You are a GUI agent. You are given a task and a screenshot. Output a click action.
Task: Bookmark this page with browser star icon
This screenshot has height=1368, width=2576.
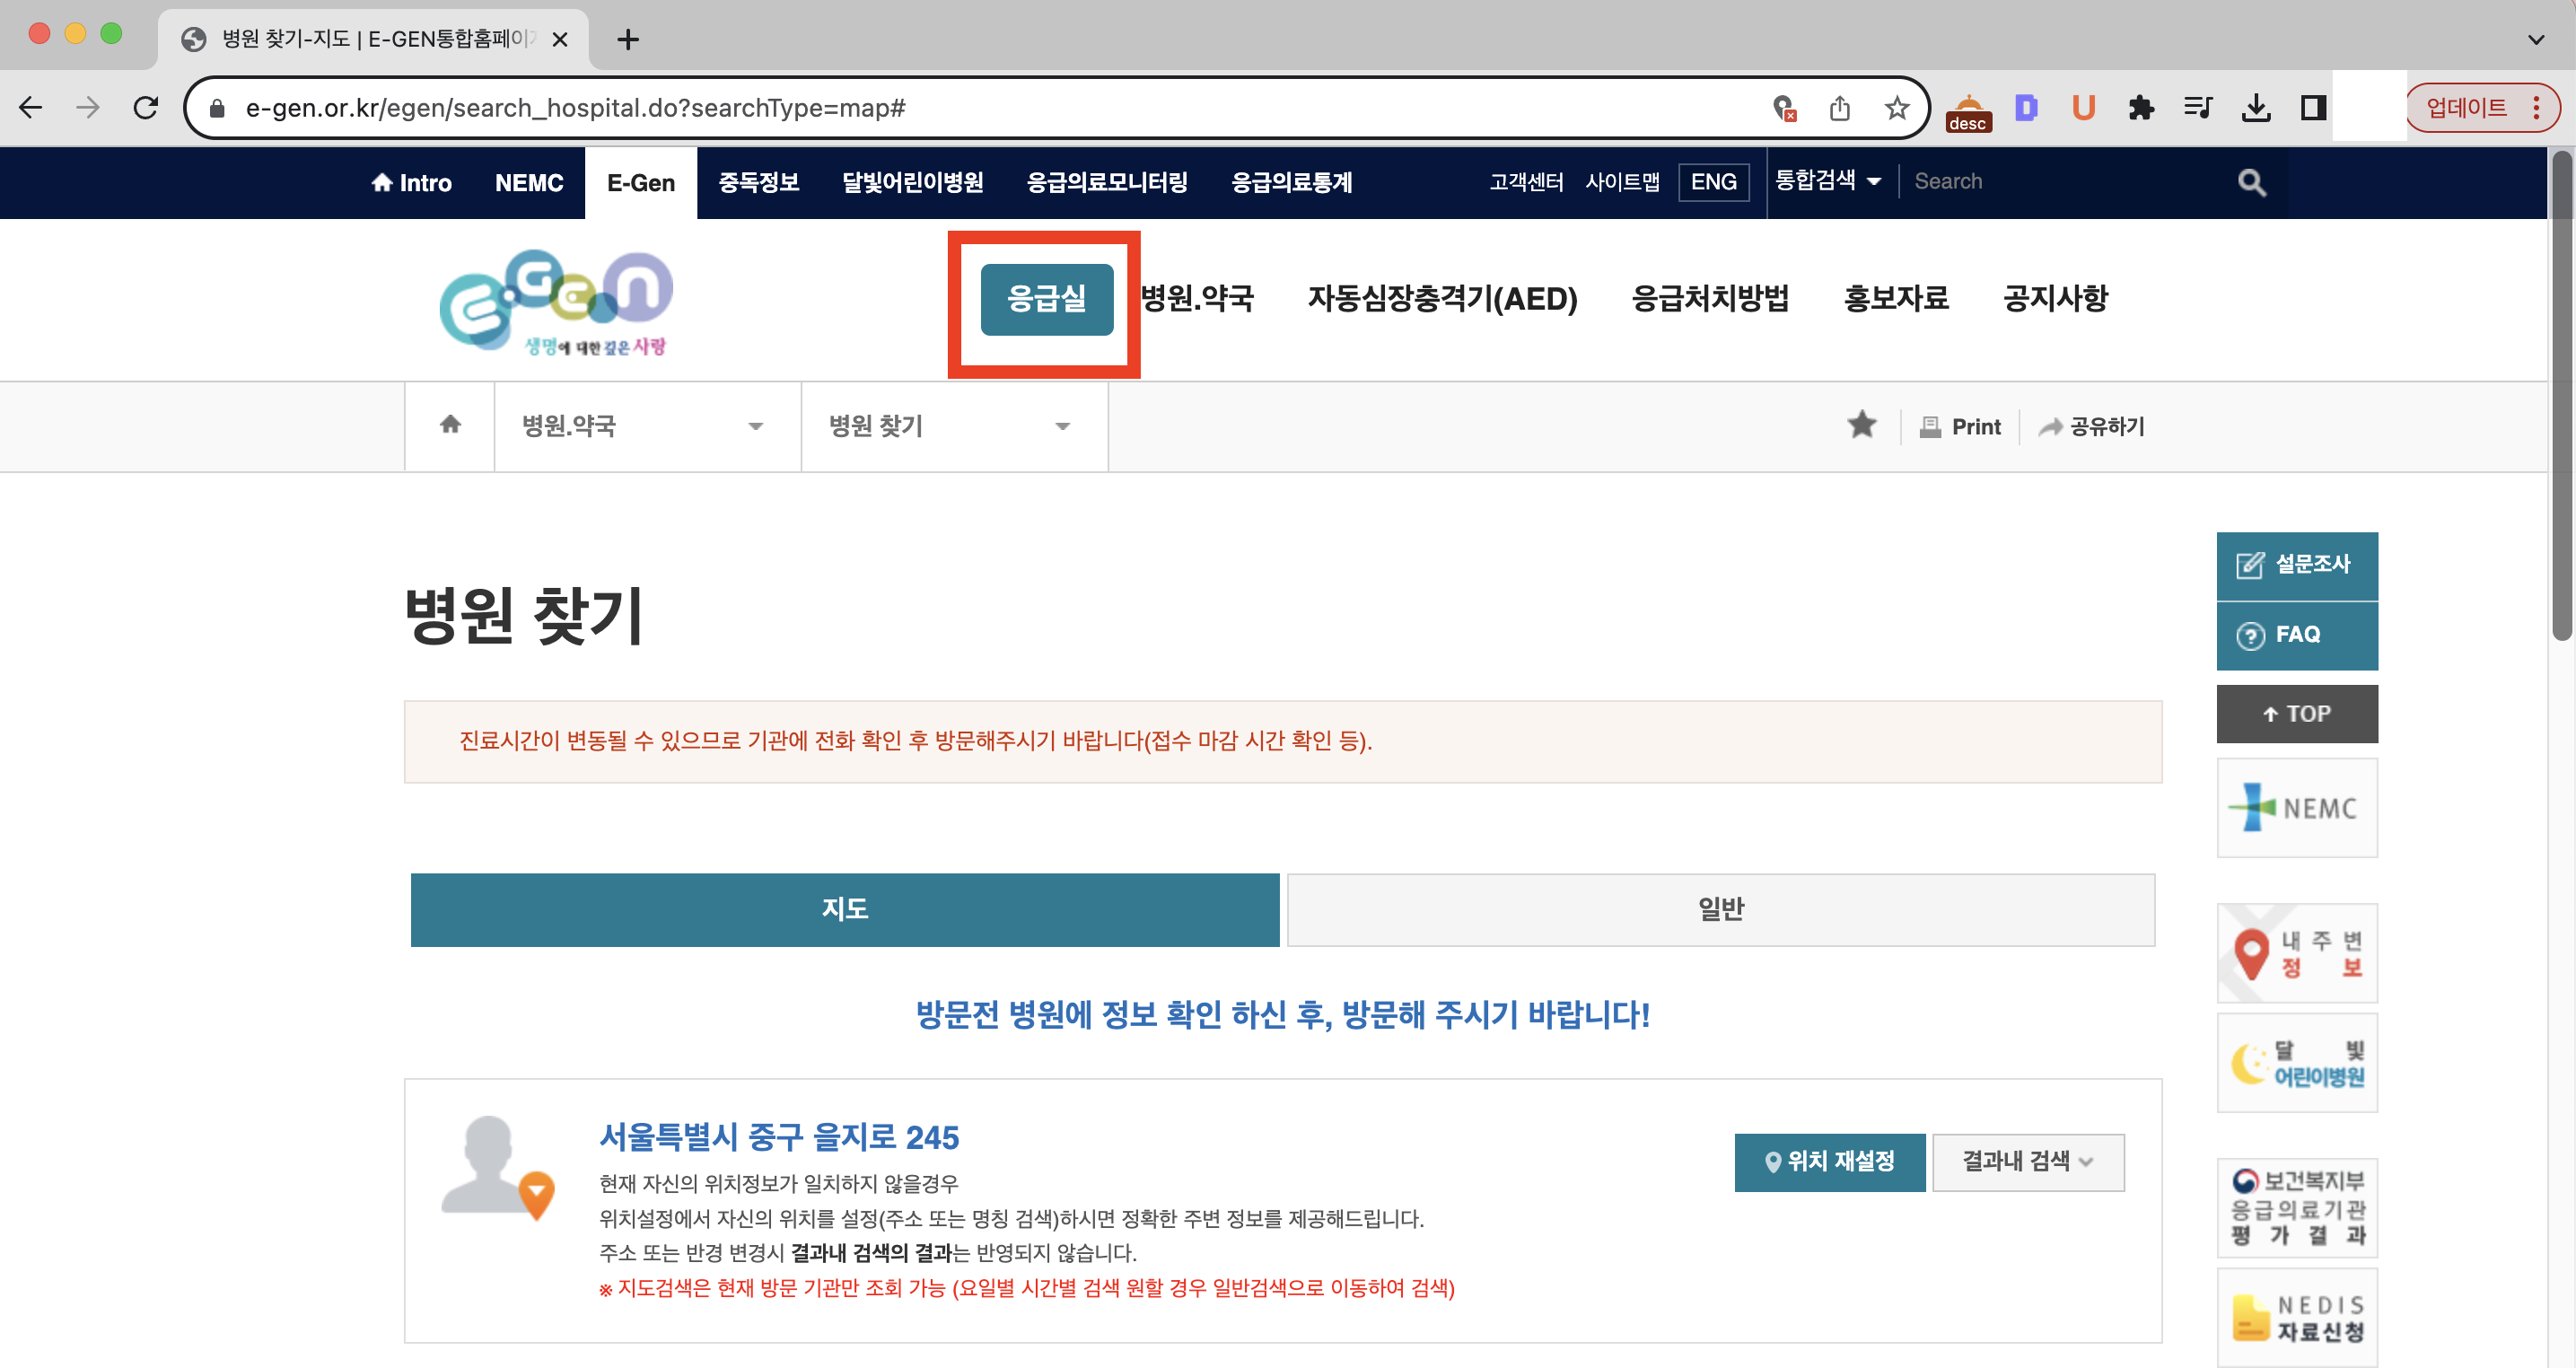coord(1896,108)
